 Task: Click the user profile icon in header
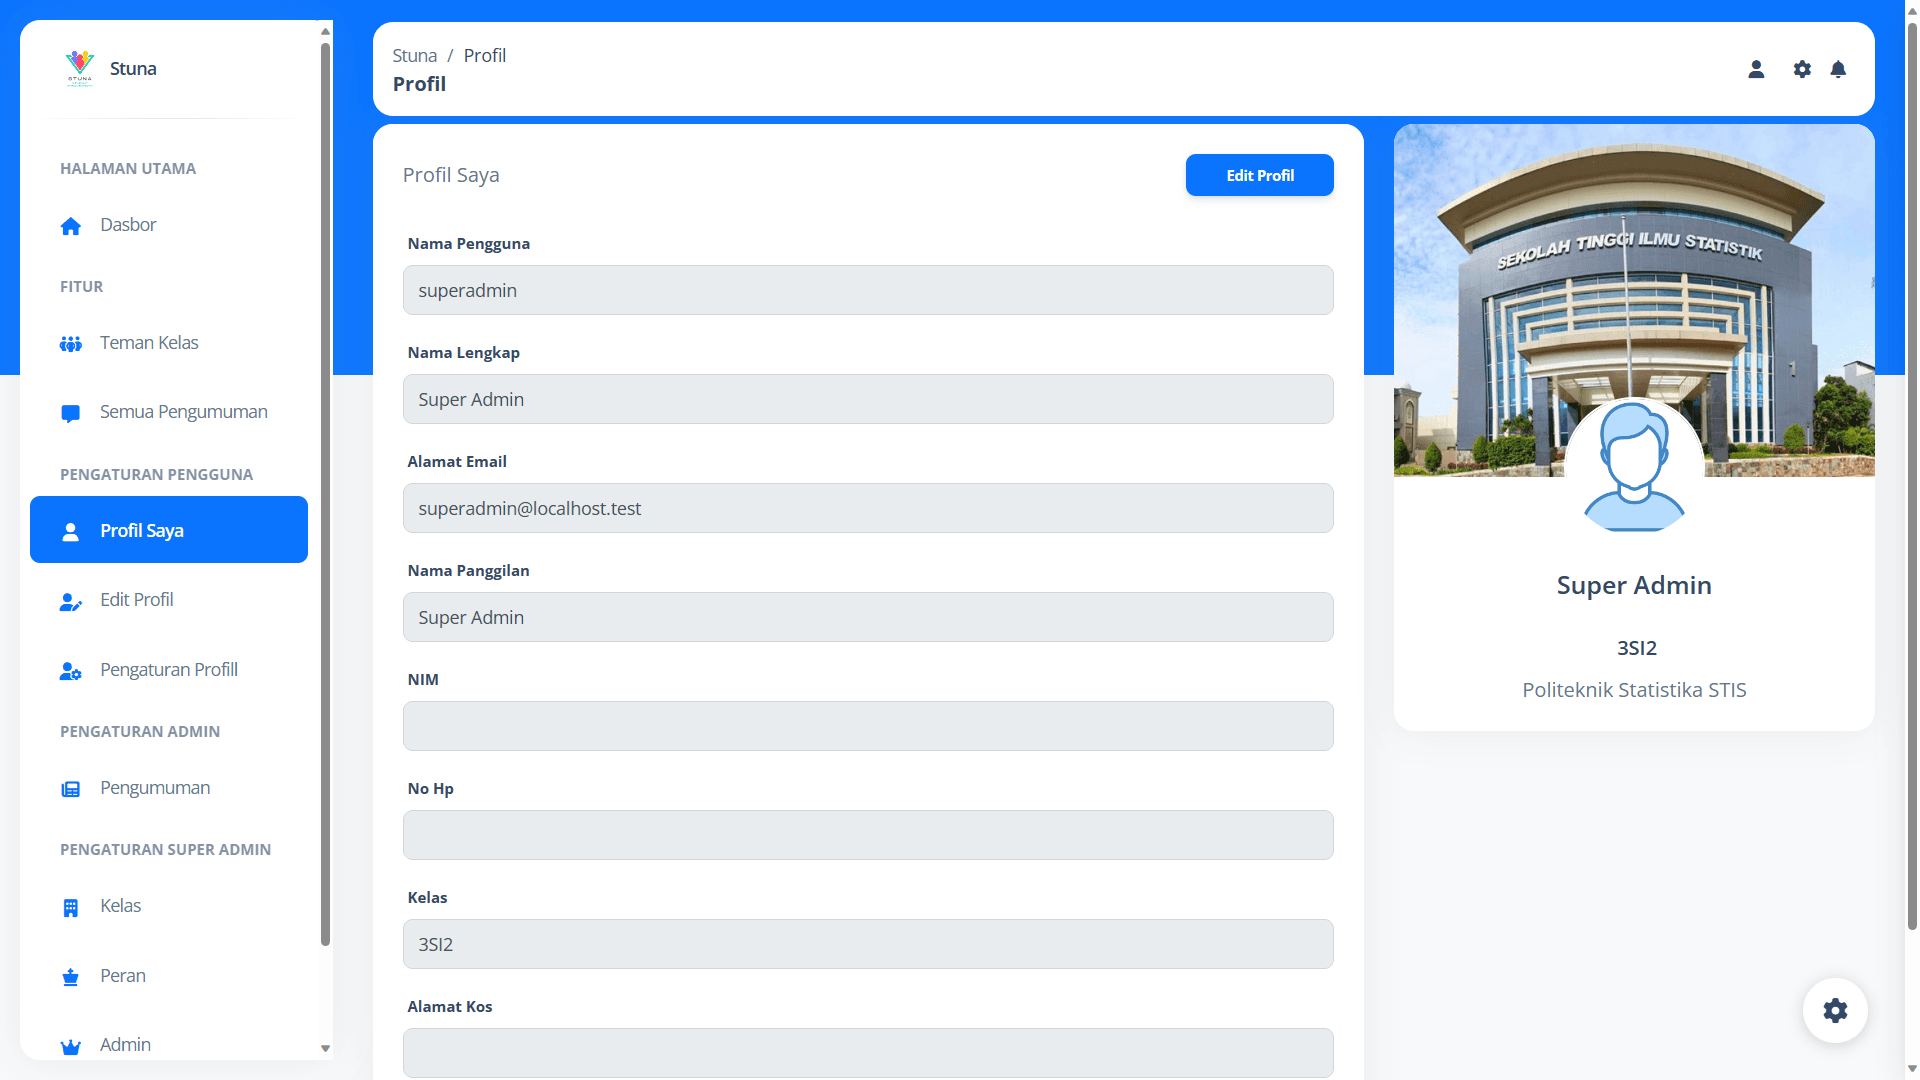(1756, 69)
